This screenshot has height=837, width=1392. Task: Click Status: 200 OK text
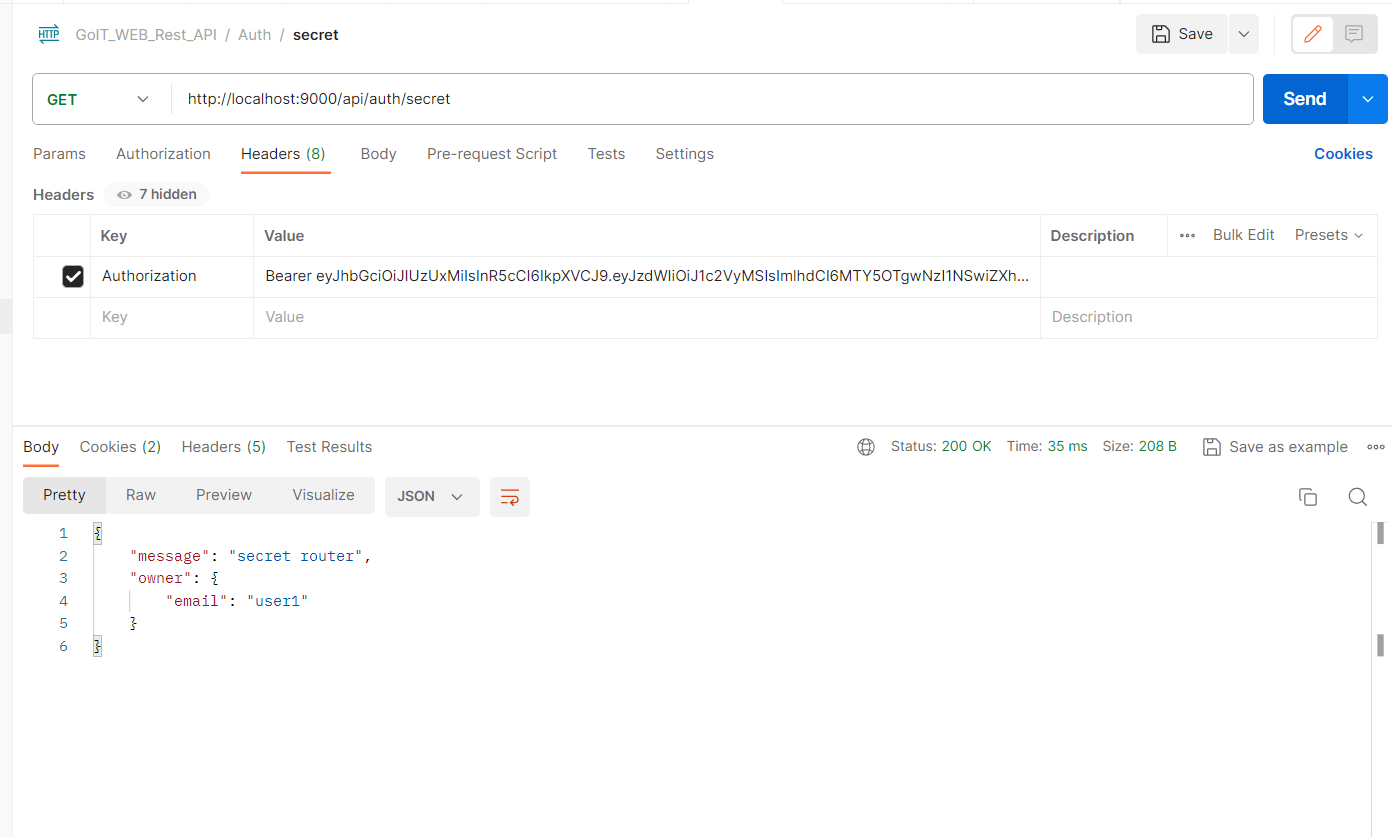click(x=941, y=446)
